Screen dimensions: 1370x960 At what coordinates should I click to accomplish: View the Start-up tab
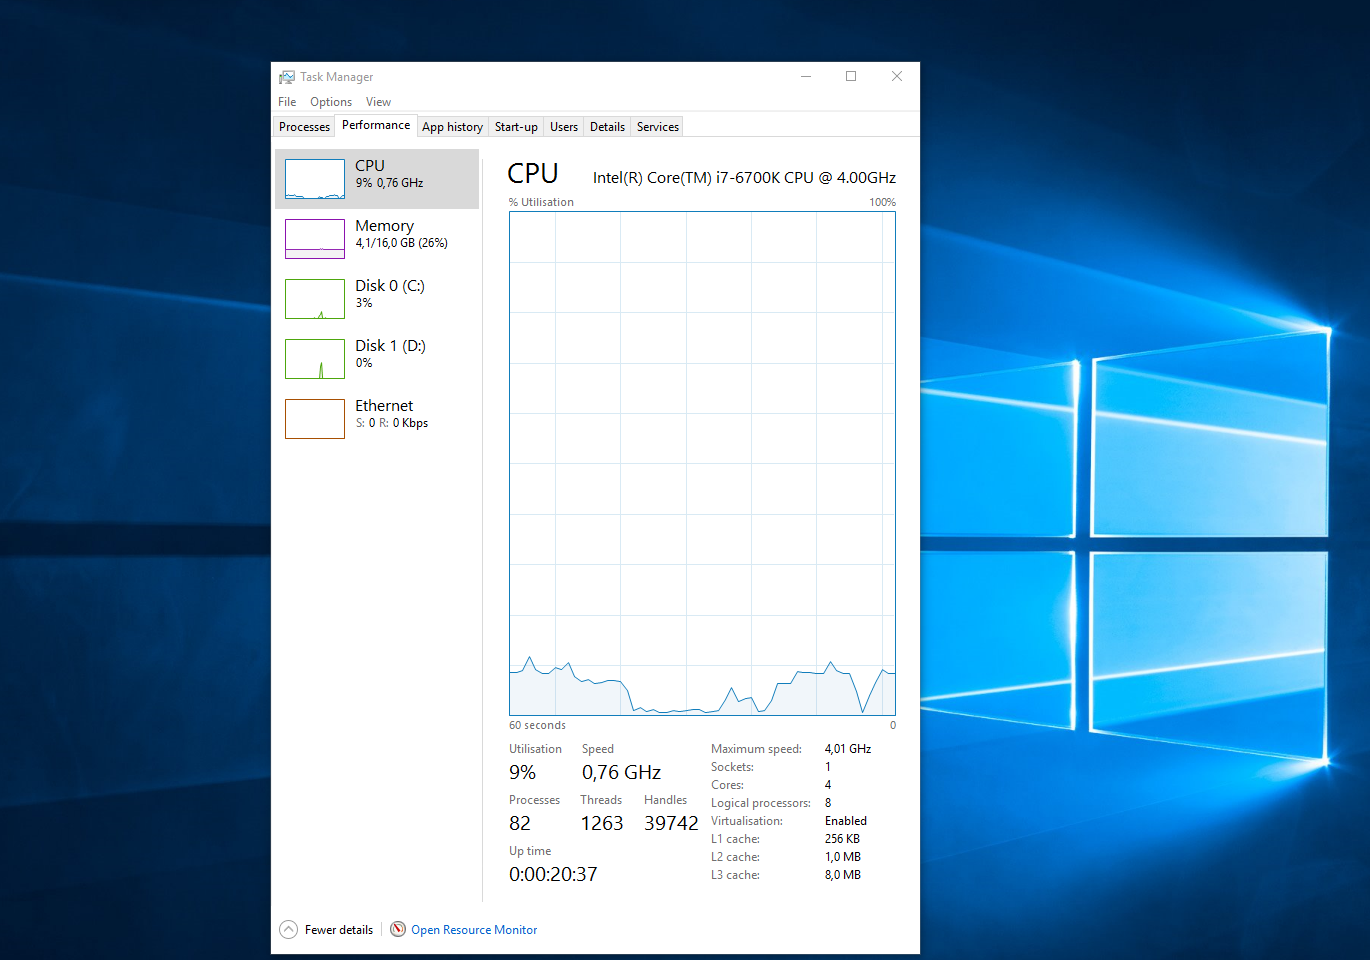(516, 126)
